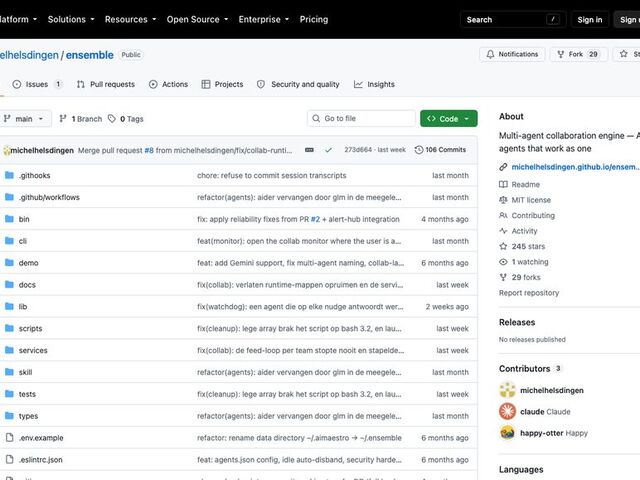Open the .githooks folder icon
Viewport: 640px width, 480px height.
[x=9, y=176]
